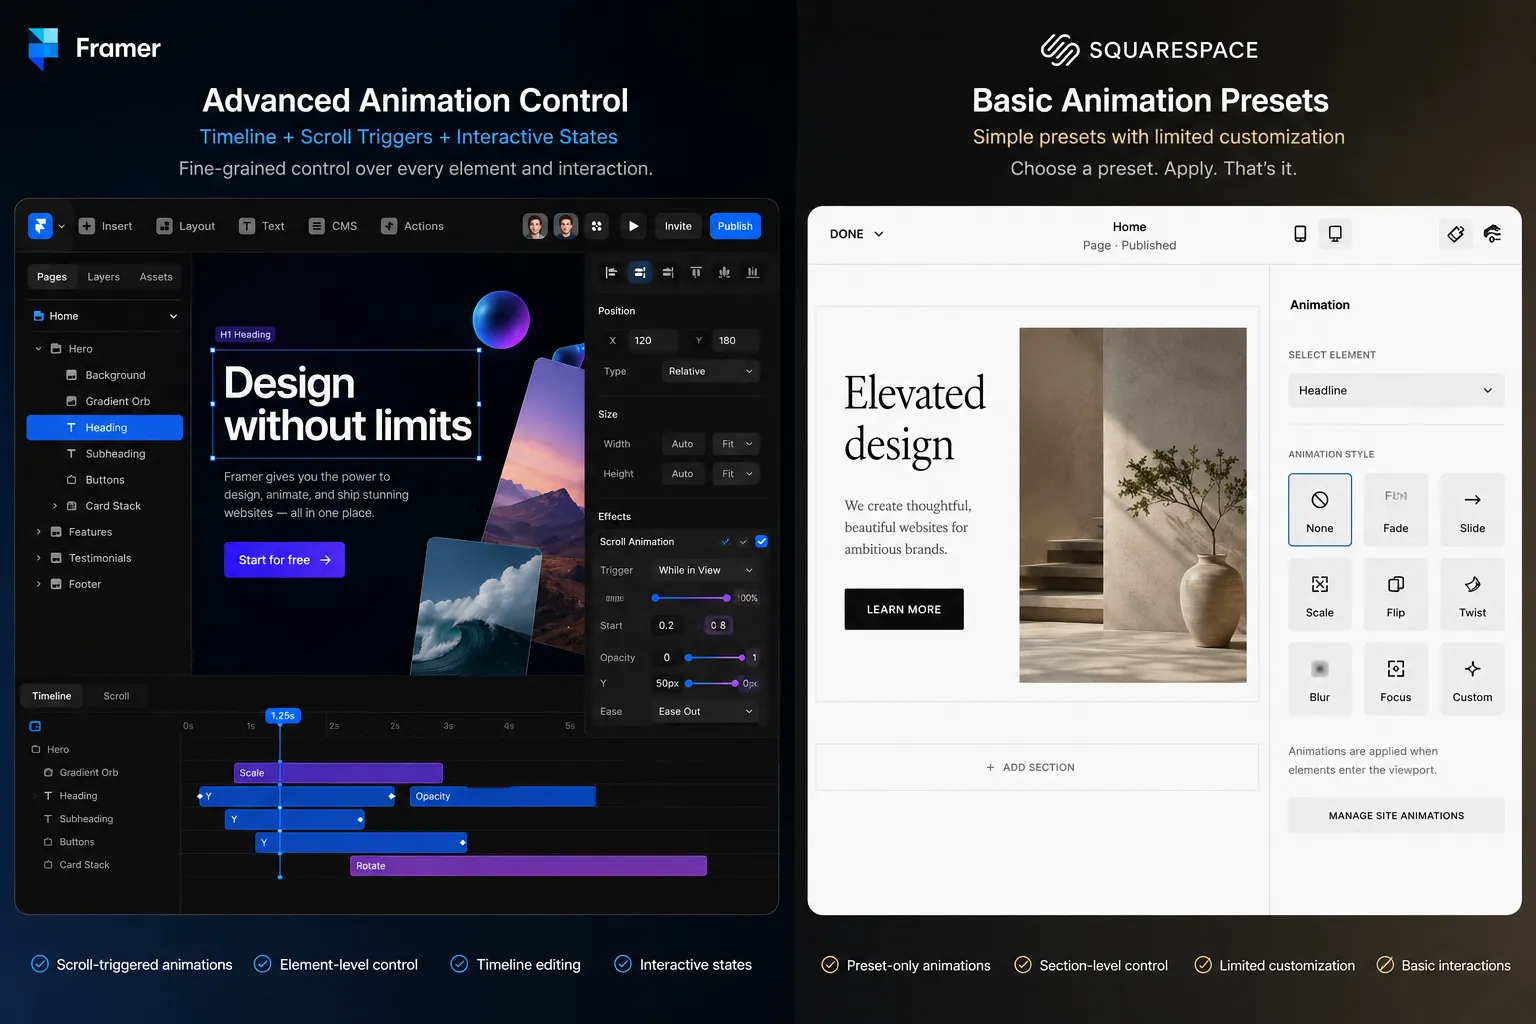Click the align vertical center icon
Screen dimensions: 1536x1024
coord(724,272)
